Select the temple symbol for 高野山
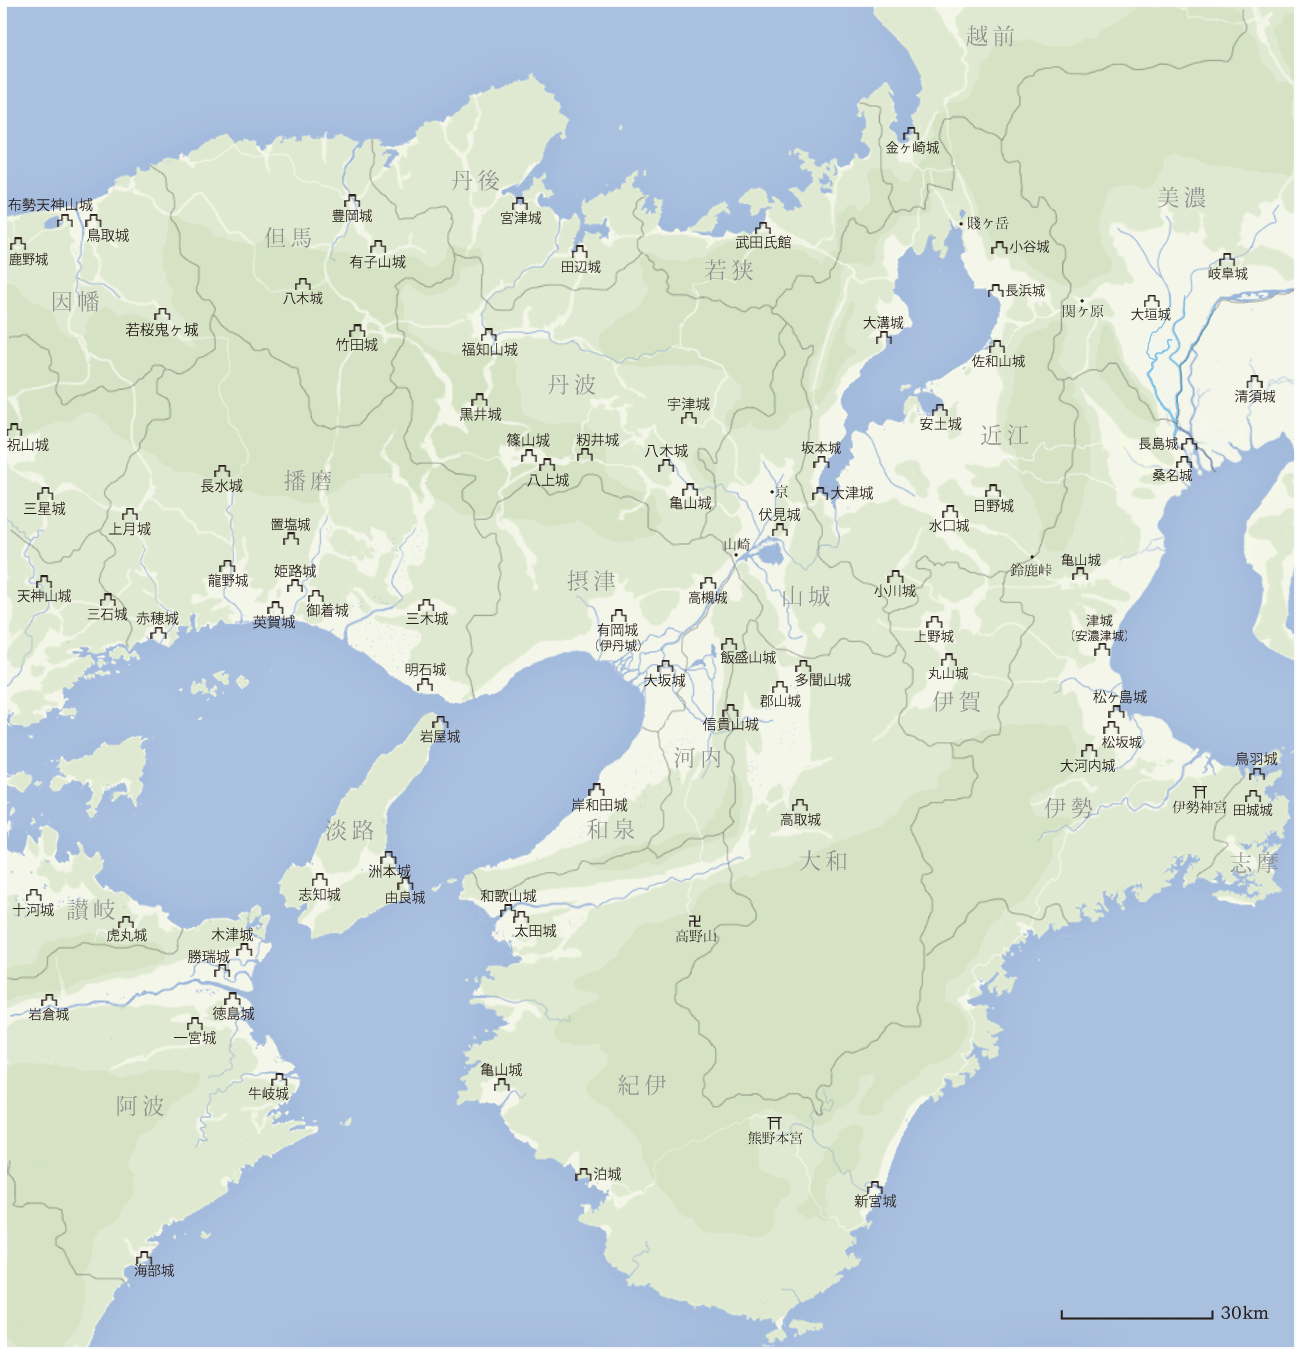 (x=695, y=921)
